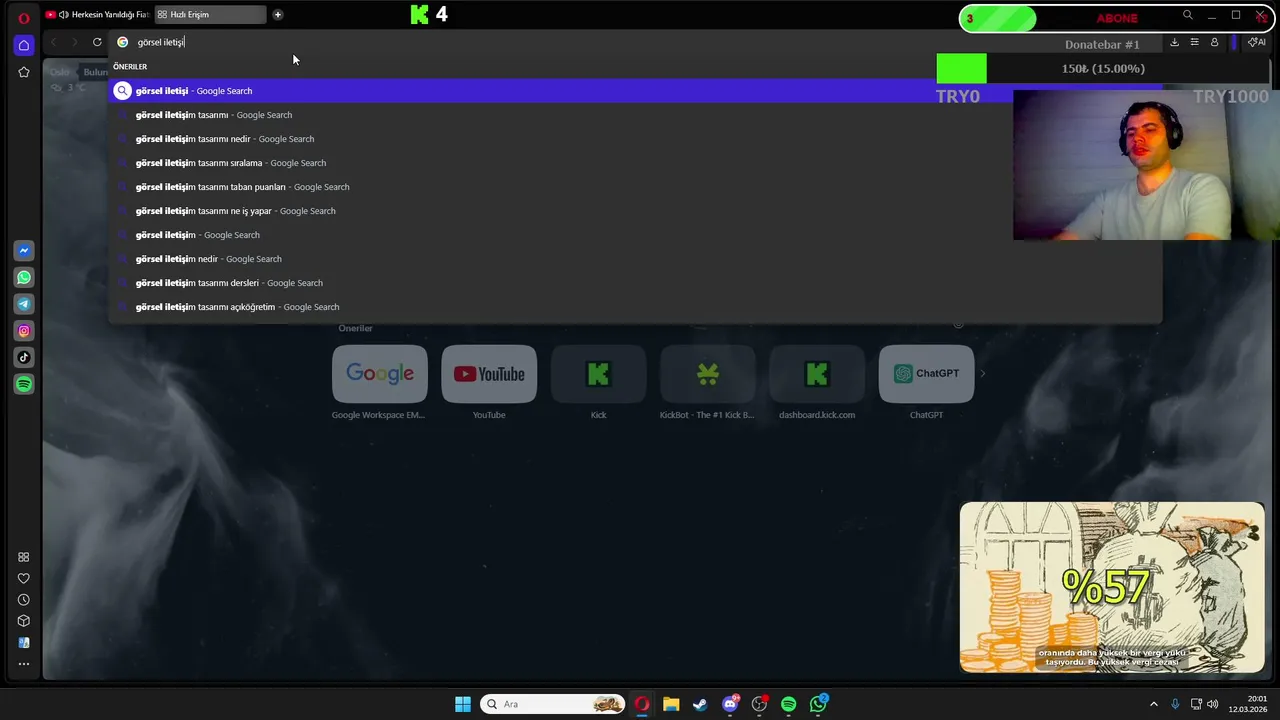The image size is (1280, 720).
Task: Click the ABONE subscribe label
Action: 1117,18
